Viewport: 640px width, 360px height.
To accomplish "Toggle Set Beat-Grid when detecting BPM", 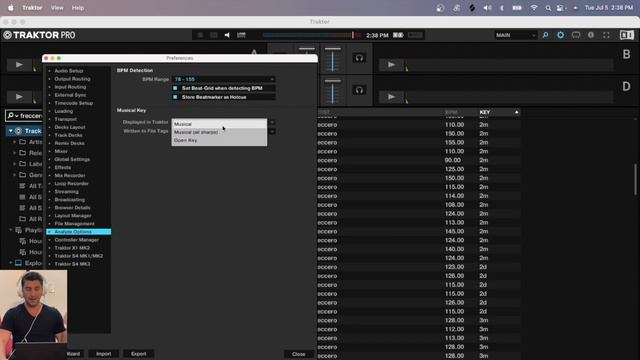I will click(x=175, y=88).
